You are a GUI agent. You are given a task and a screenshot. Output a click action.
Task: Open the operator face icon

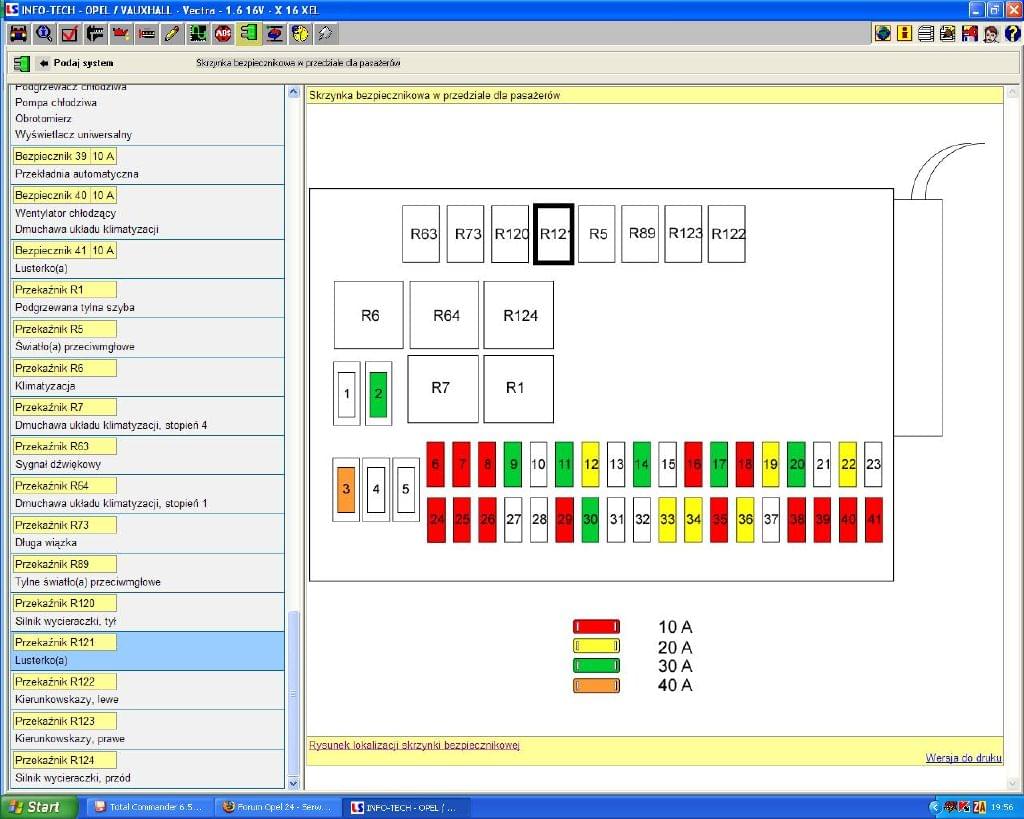pos(991,33)
